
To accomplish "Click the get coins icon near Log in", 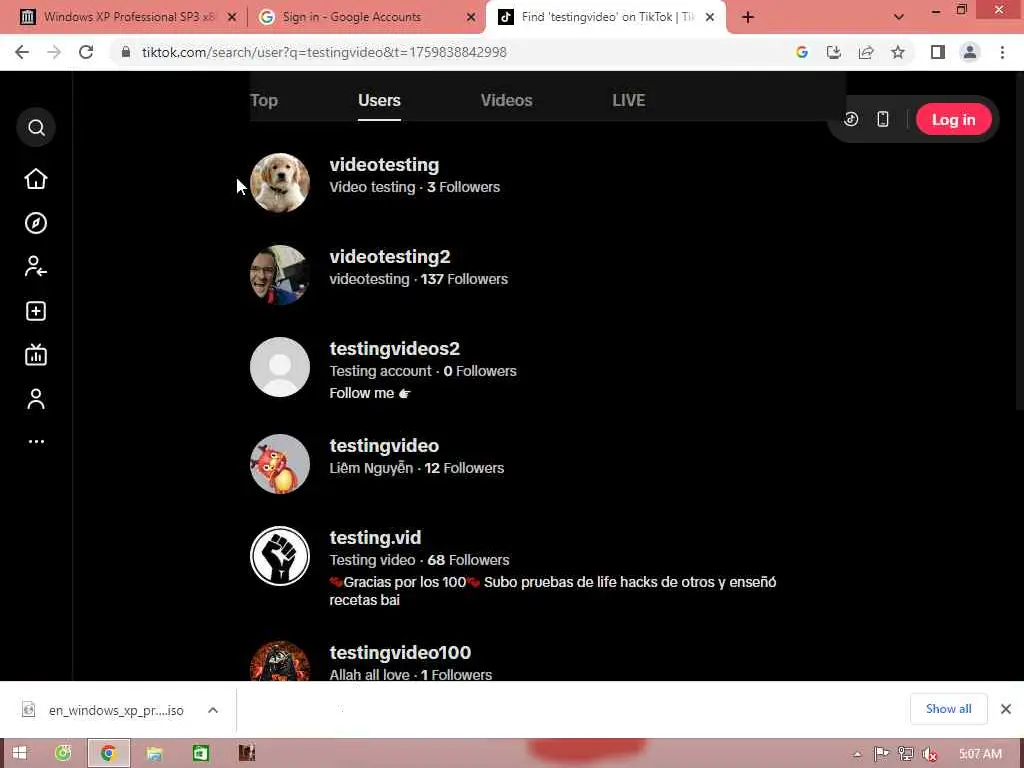I will tap(850, 119).
